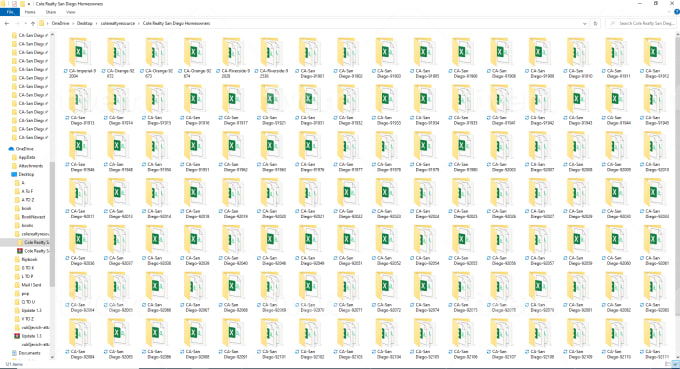Open chevron after OneDrive in address bar
The height and width of the screenshot is (369, 680).
(x=73, y=23)
